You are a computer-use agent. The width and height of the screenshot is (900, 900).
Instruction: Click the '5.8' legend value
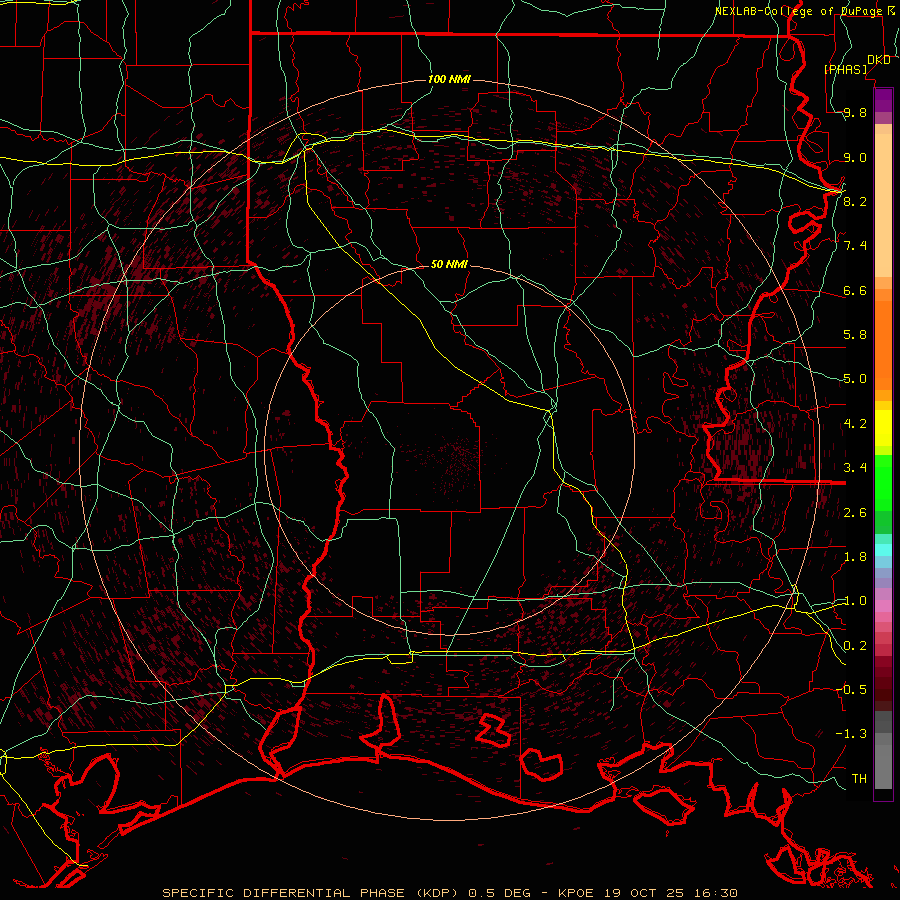(x=855, y=334)
